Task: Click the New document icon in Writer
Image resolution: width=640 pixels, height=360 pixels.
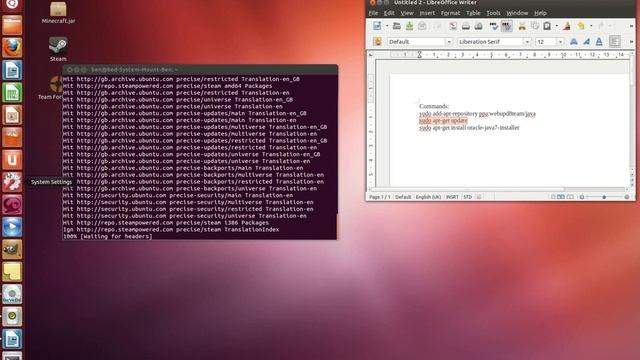Action: click(377, 26)
